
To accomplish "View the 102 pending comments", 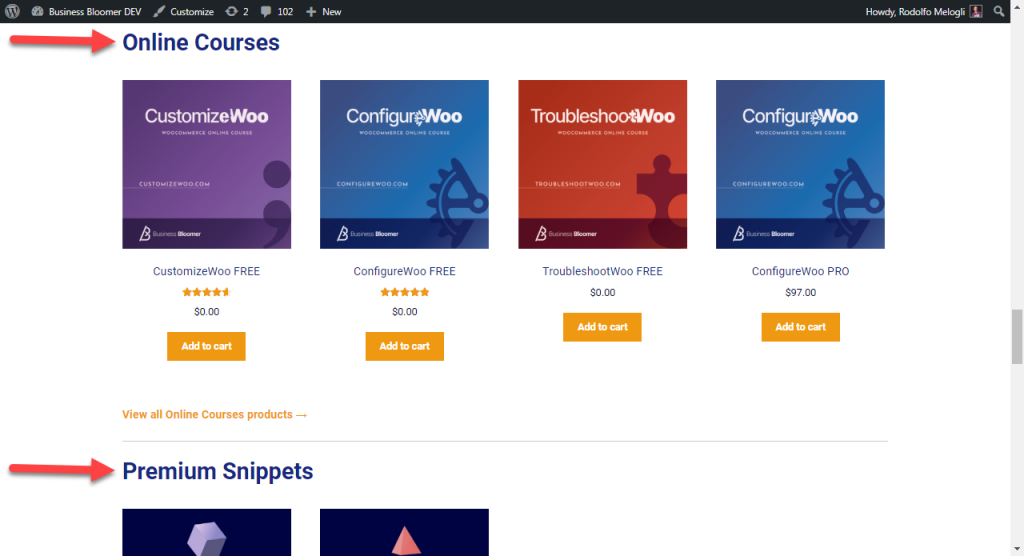I will [277, 11].
